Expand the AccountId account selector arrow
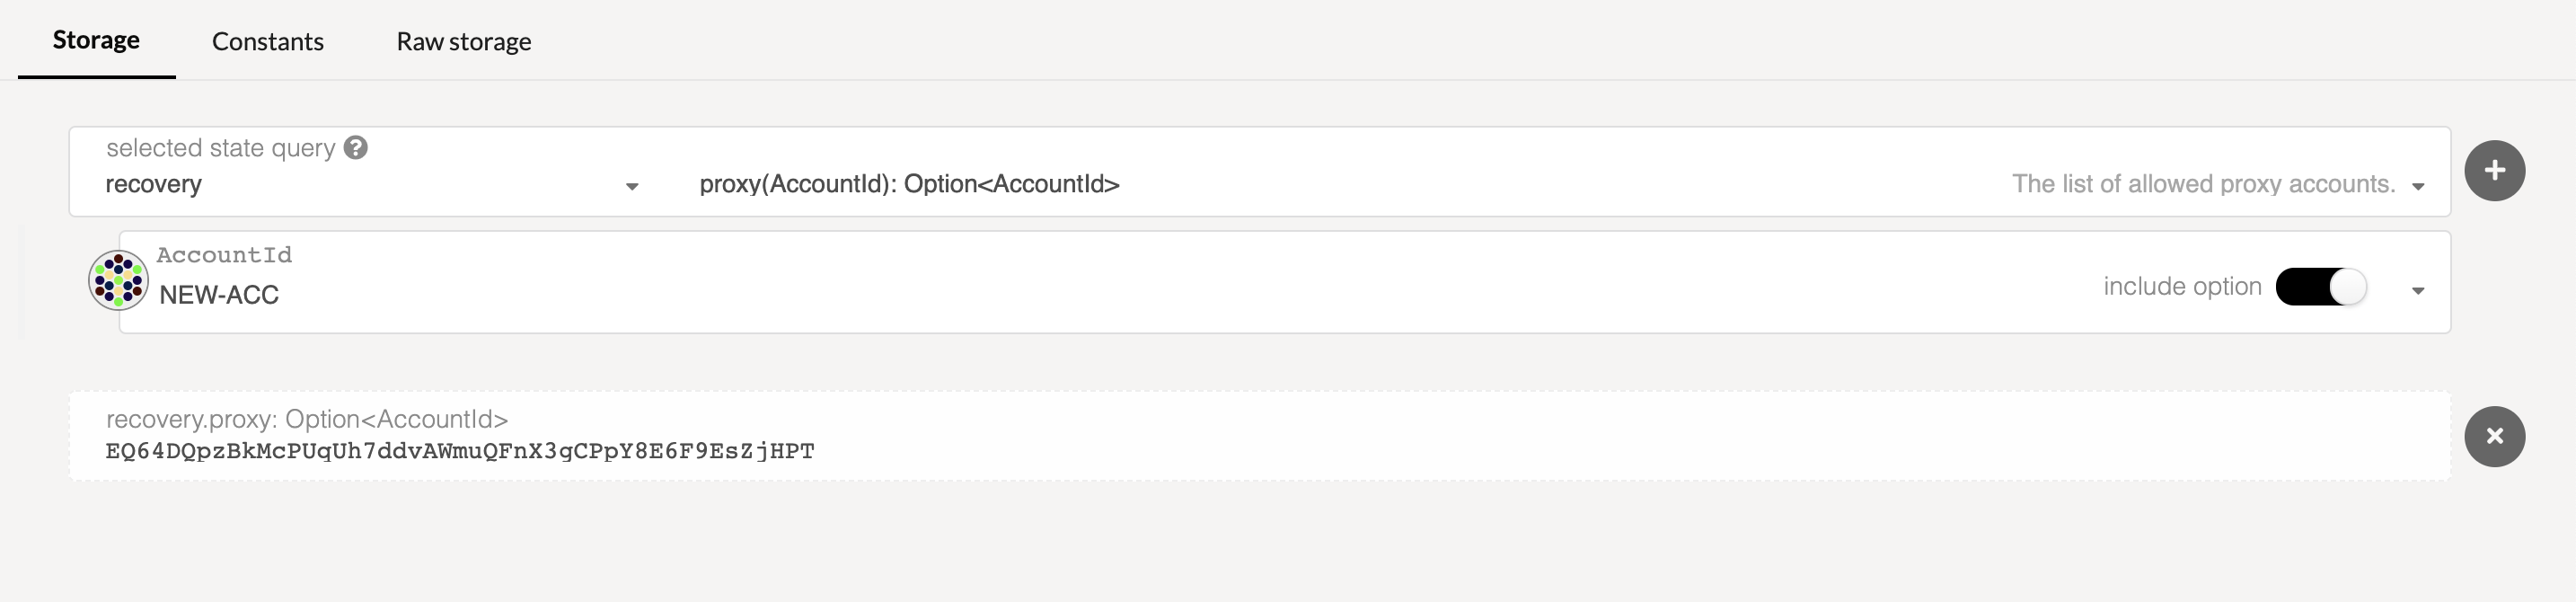Image resolution: width=2576 pixels, height=602 pixels. pyautogui.click(x=2418, y=291)
